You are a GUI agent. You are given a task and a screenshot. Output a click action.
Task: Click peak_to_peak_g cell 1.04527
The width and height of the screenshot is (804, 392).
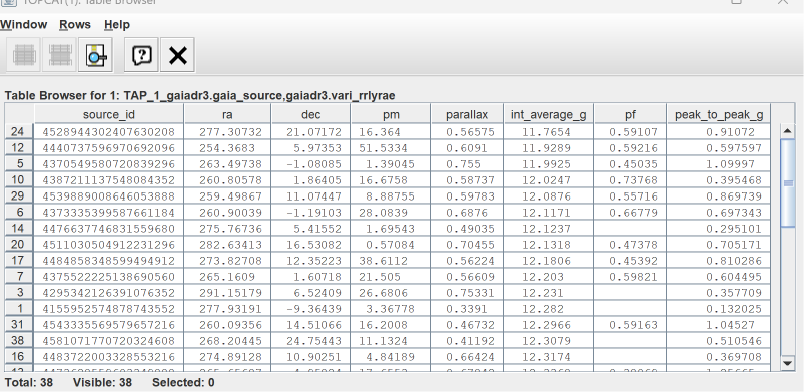click(x=719, y=325)
